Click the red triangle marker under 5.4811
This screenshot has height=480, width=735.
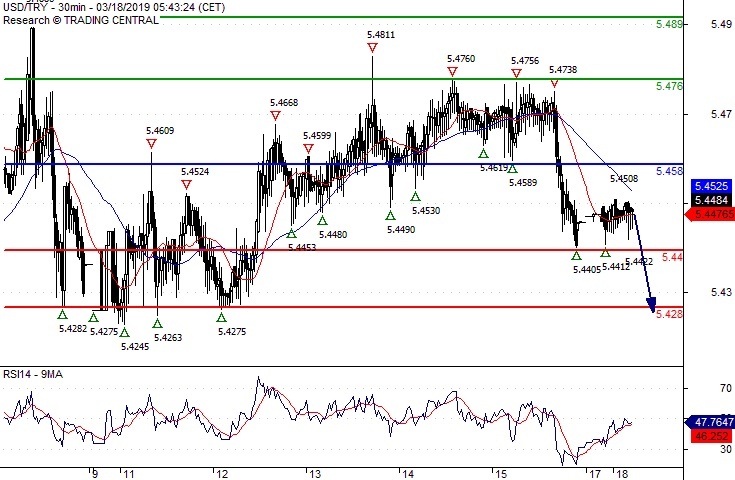pyautogui.click(x=372, y=47)
